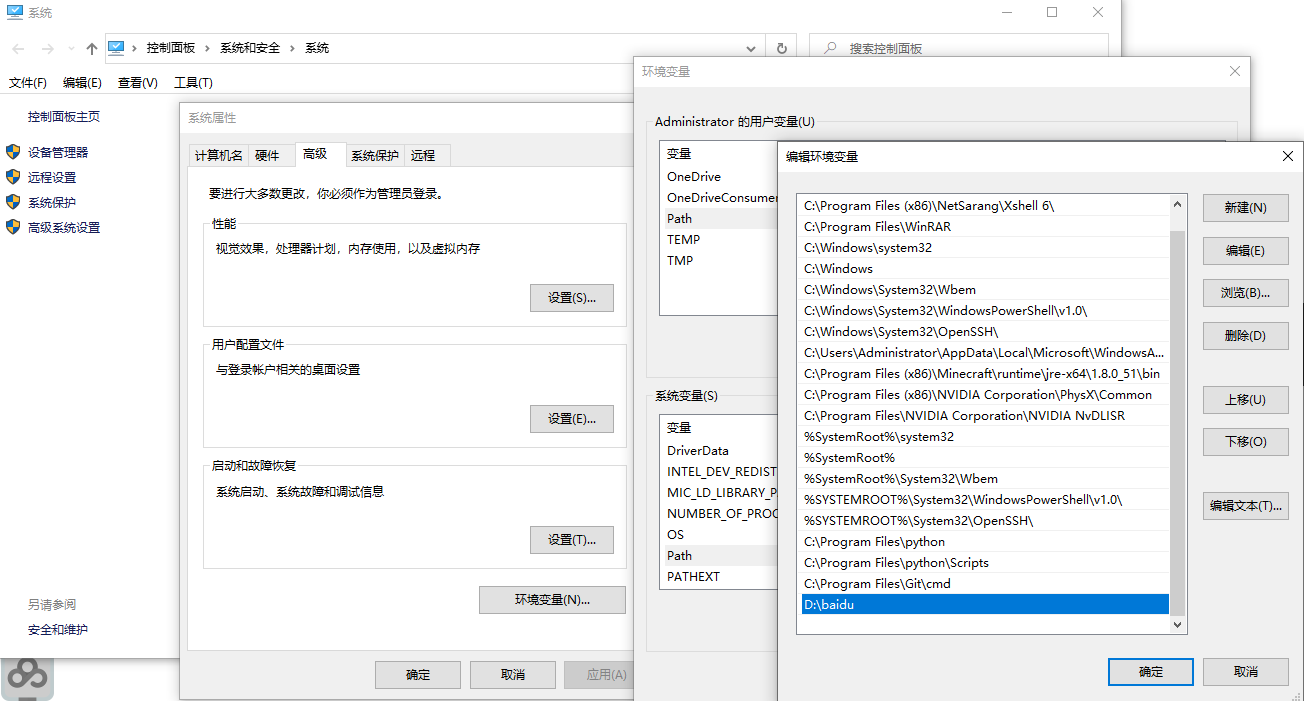Viewport: 1304px width, 701px height.
Task: Click the back arrow in the System window
Action: [x=18, y=48]
